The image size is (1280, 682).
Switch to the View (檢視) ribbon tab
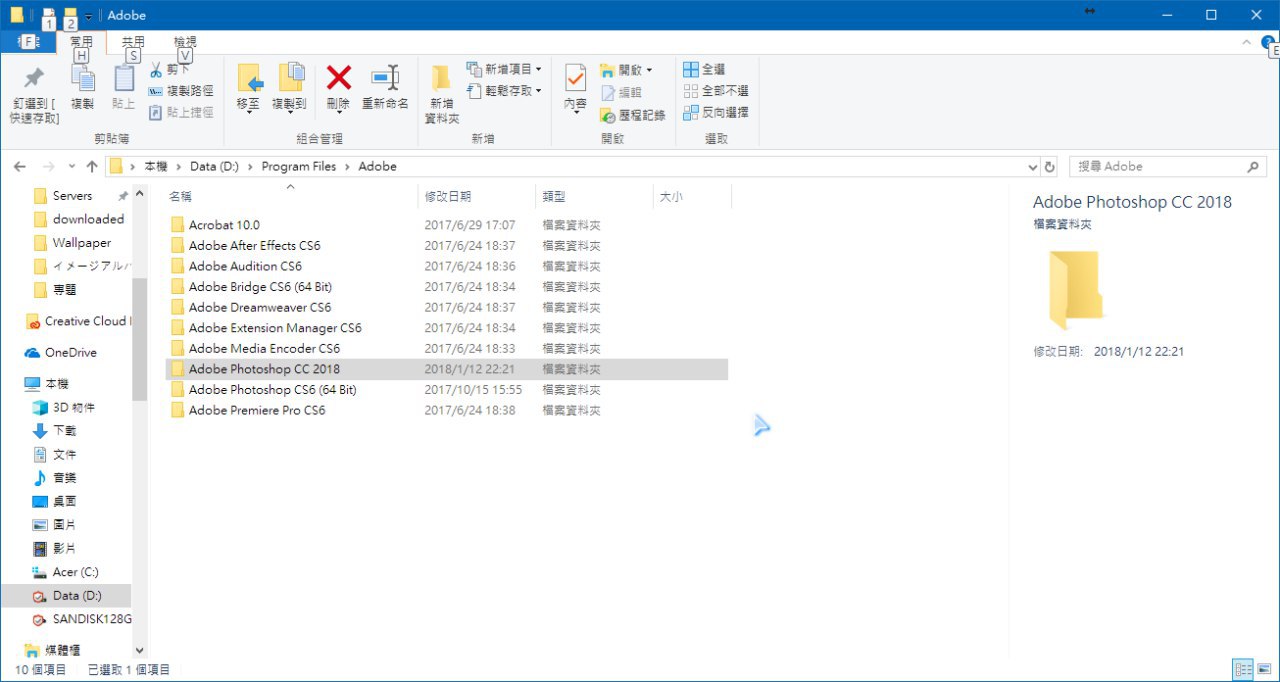coord(185,42)
